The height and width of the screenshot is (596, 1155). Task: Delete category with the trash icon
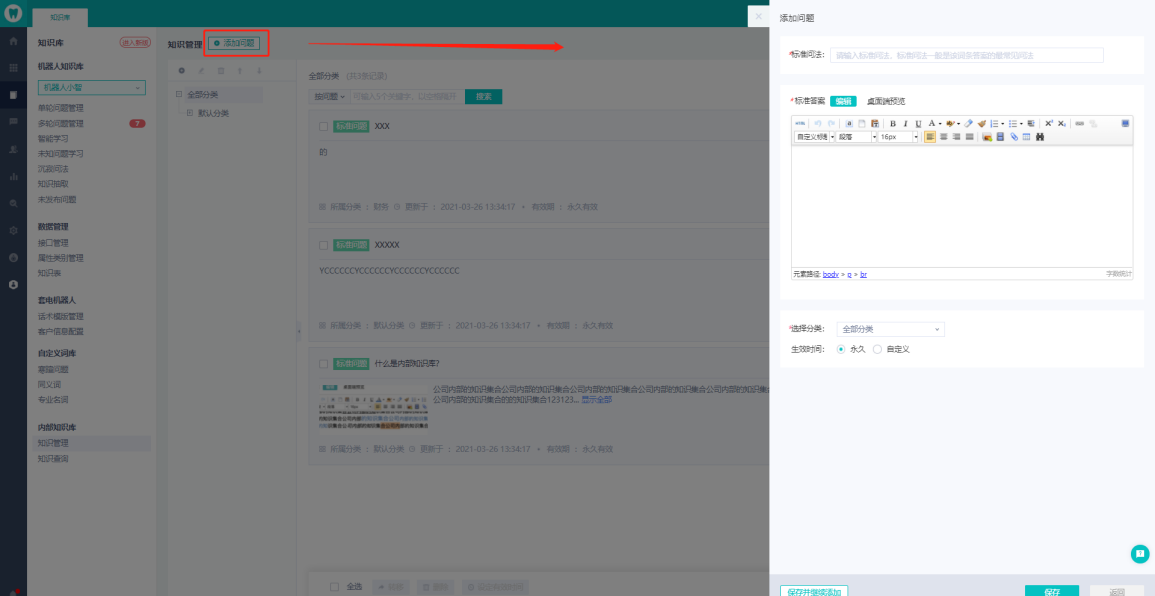click(x=220, y=71)
